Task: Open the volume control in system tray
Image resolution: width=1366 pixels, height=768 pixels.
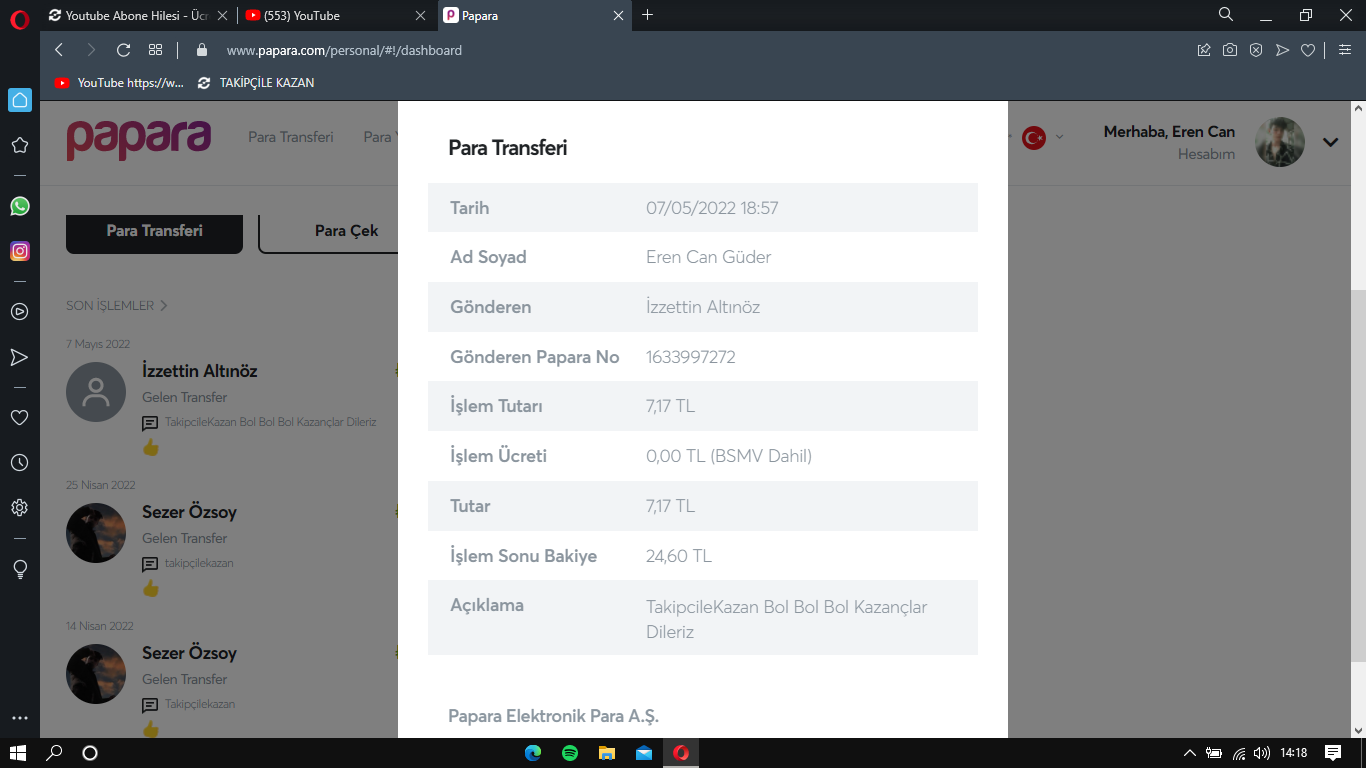Action: (x=1262, y=753)
